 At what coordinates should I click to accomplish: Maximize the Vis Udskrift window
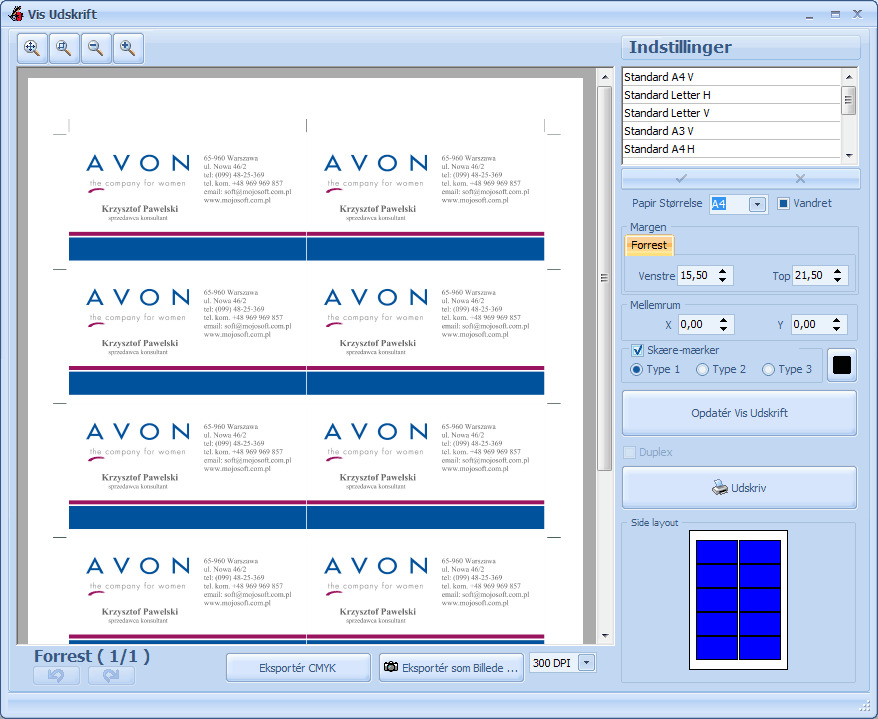tap(835, 15)
